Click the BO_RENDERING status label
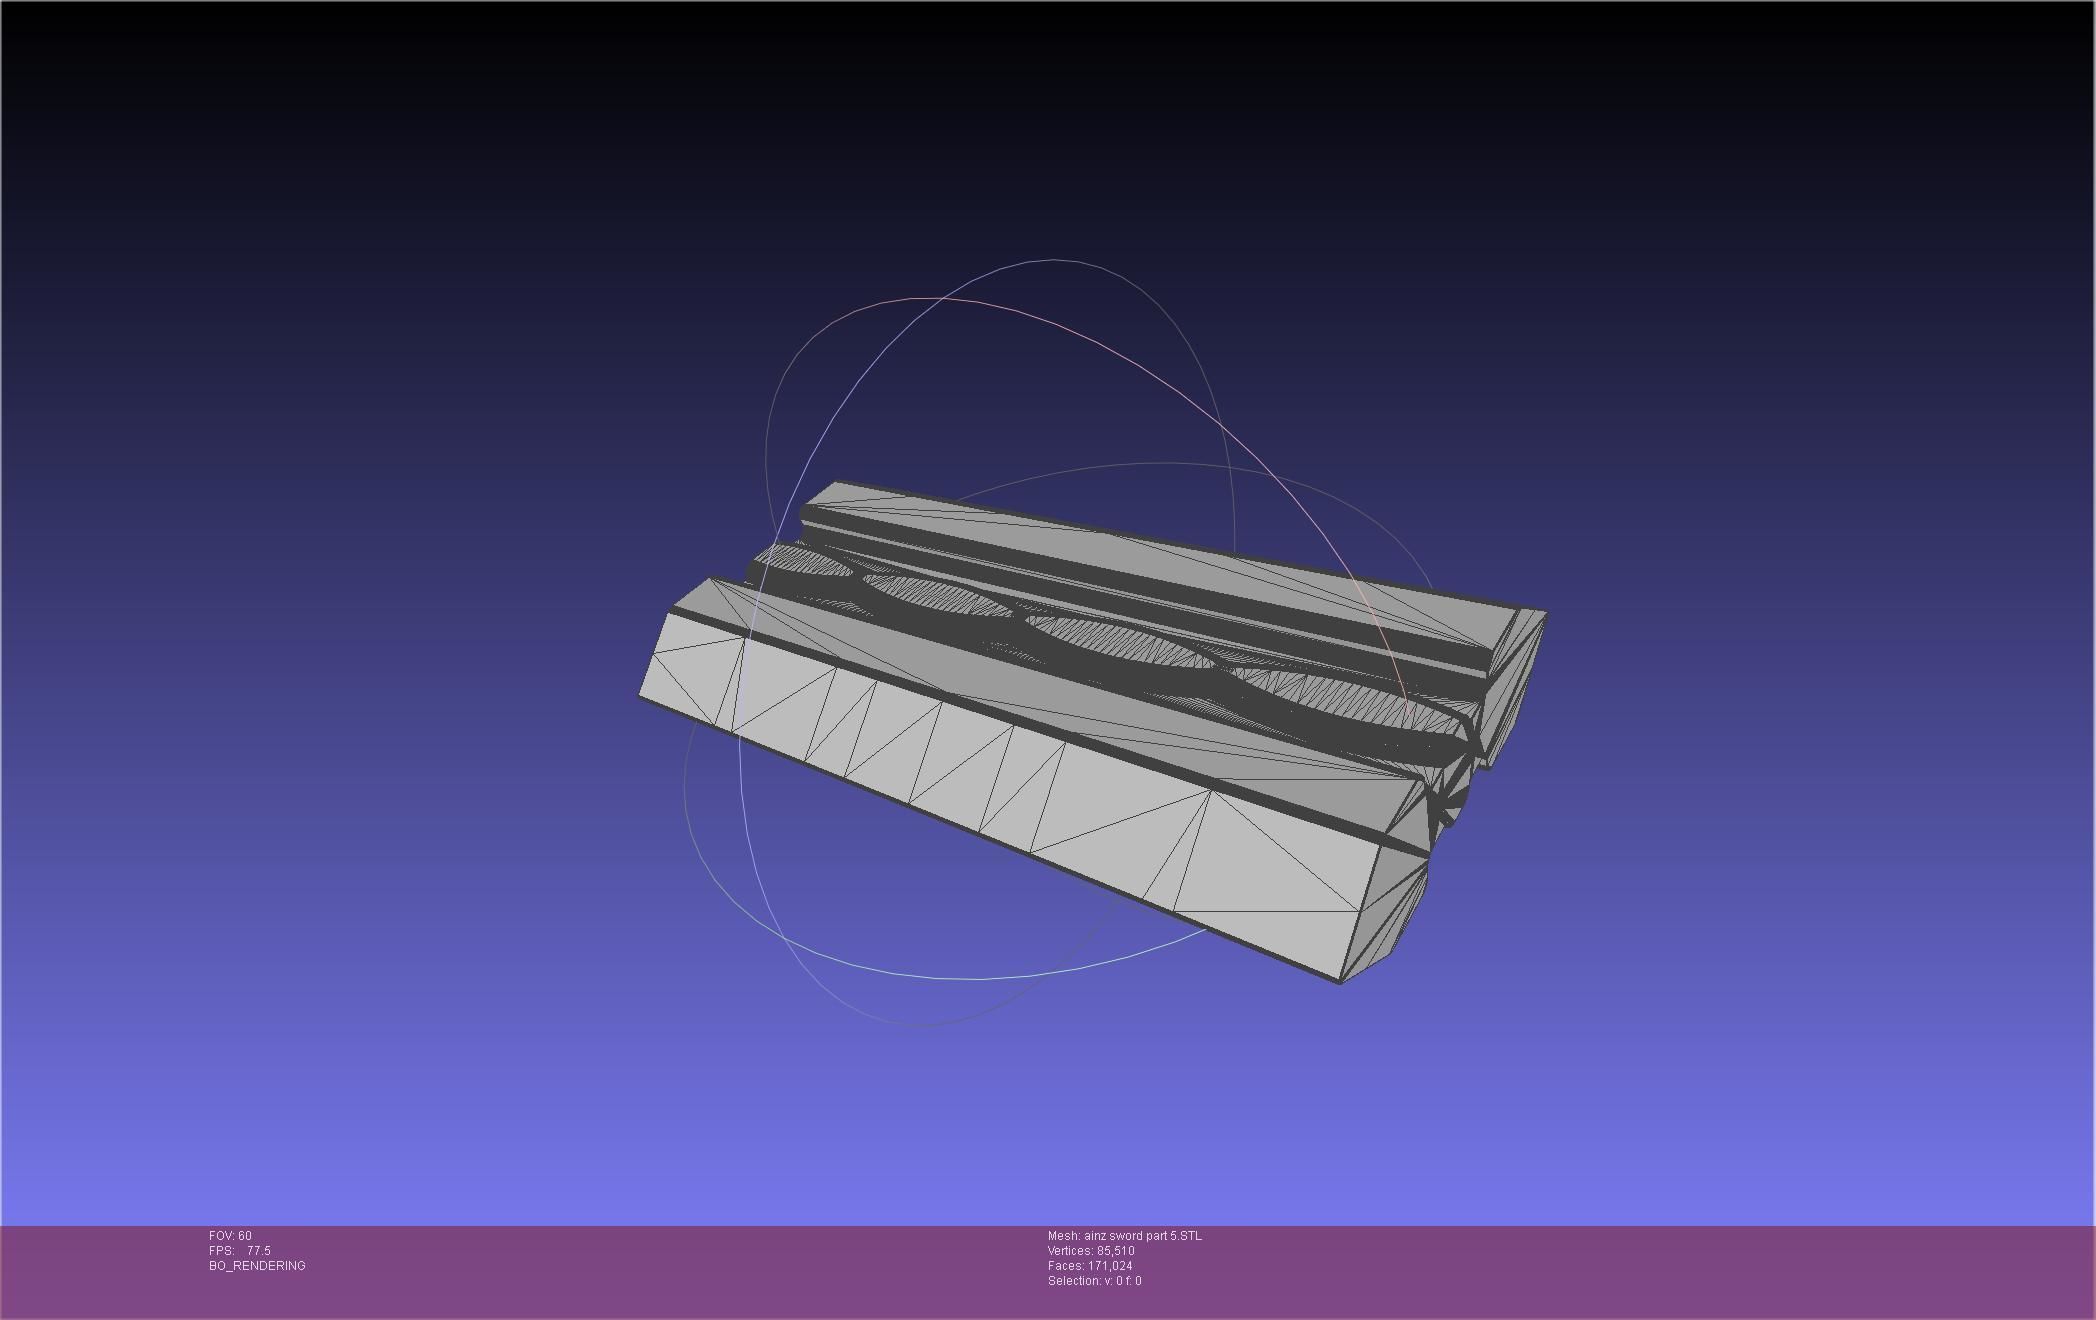This screenshot has height=1320, width=2096. point(257,1266)
